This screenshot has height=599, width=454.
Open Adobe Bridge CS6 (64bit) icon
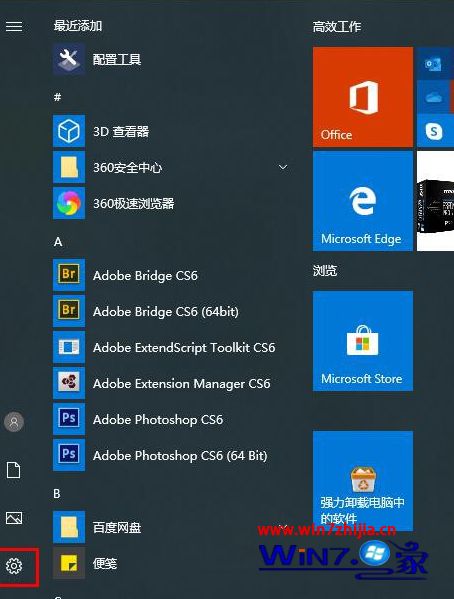click(x=69, y=311)
